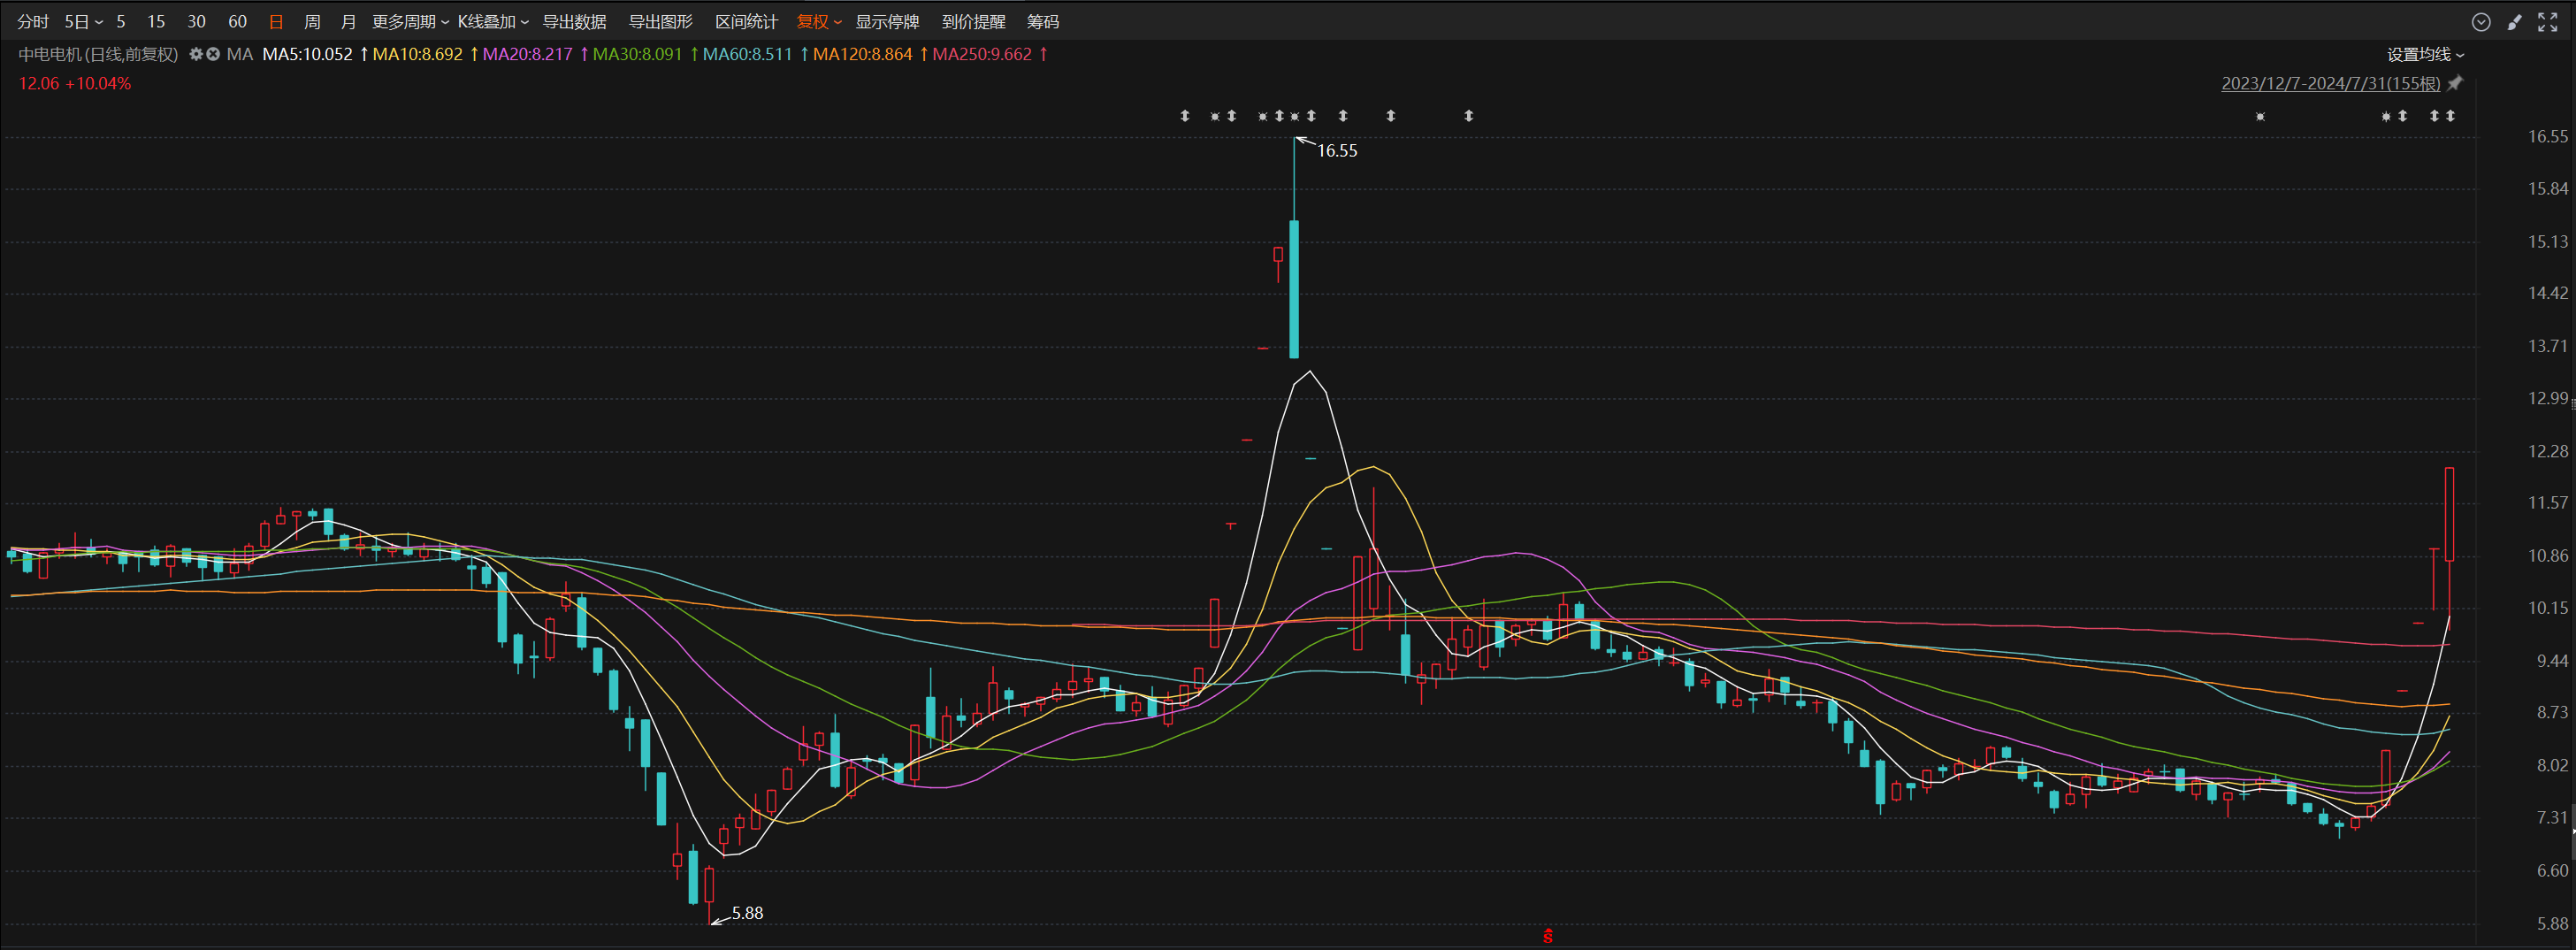
Task: Click the circled down-arrow icon at top right
Action: pos(2481,22)
